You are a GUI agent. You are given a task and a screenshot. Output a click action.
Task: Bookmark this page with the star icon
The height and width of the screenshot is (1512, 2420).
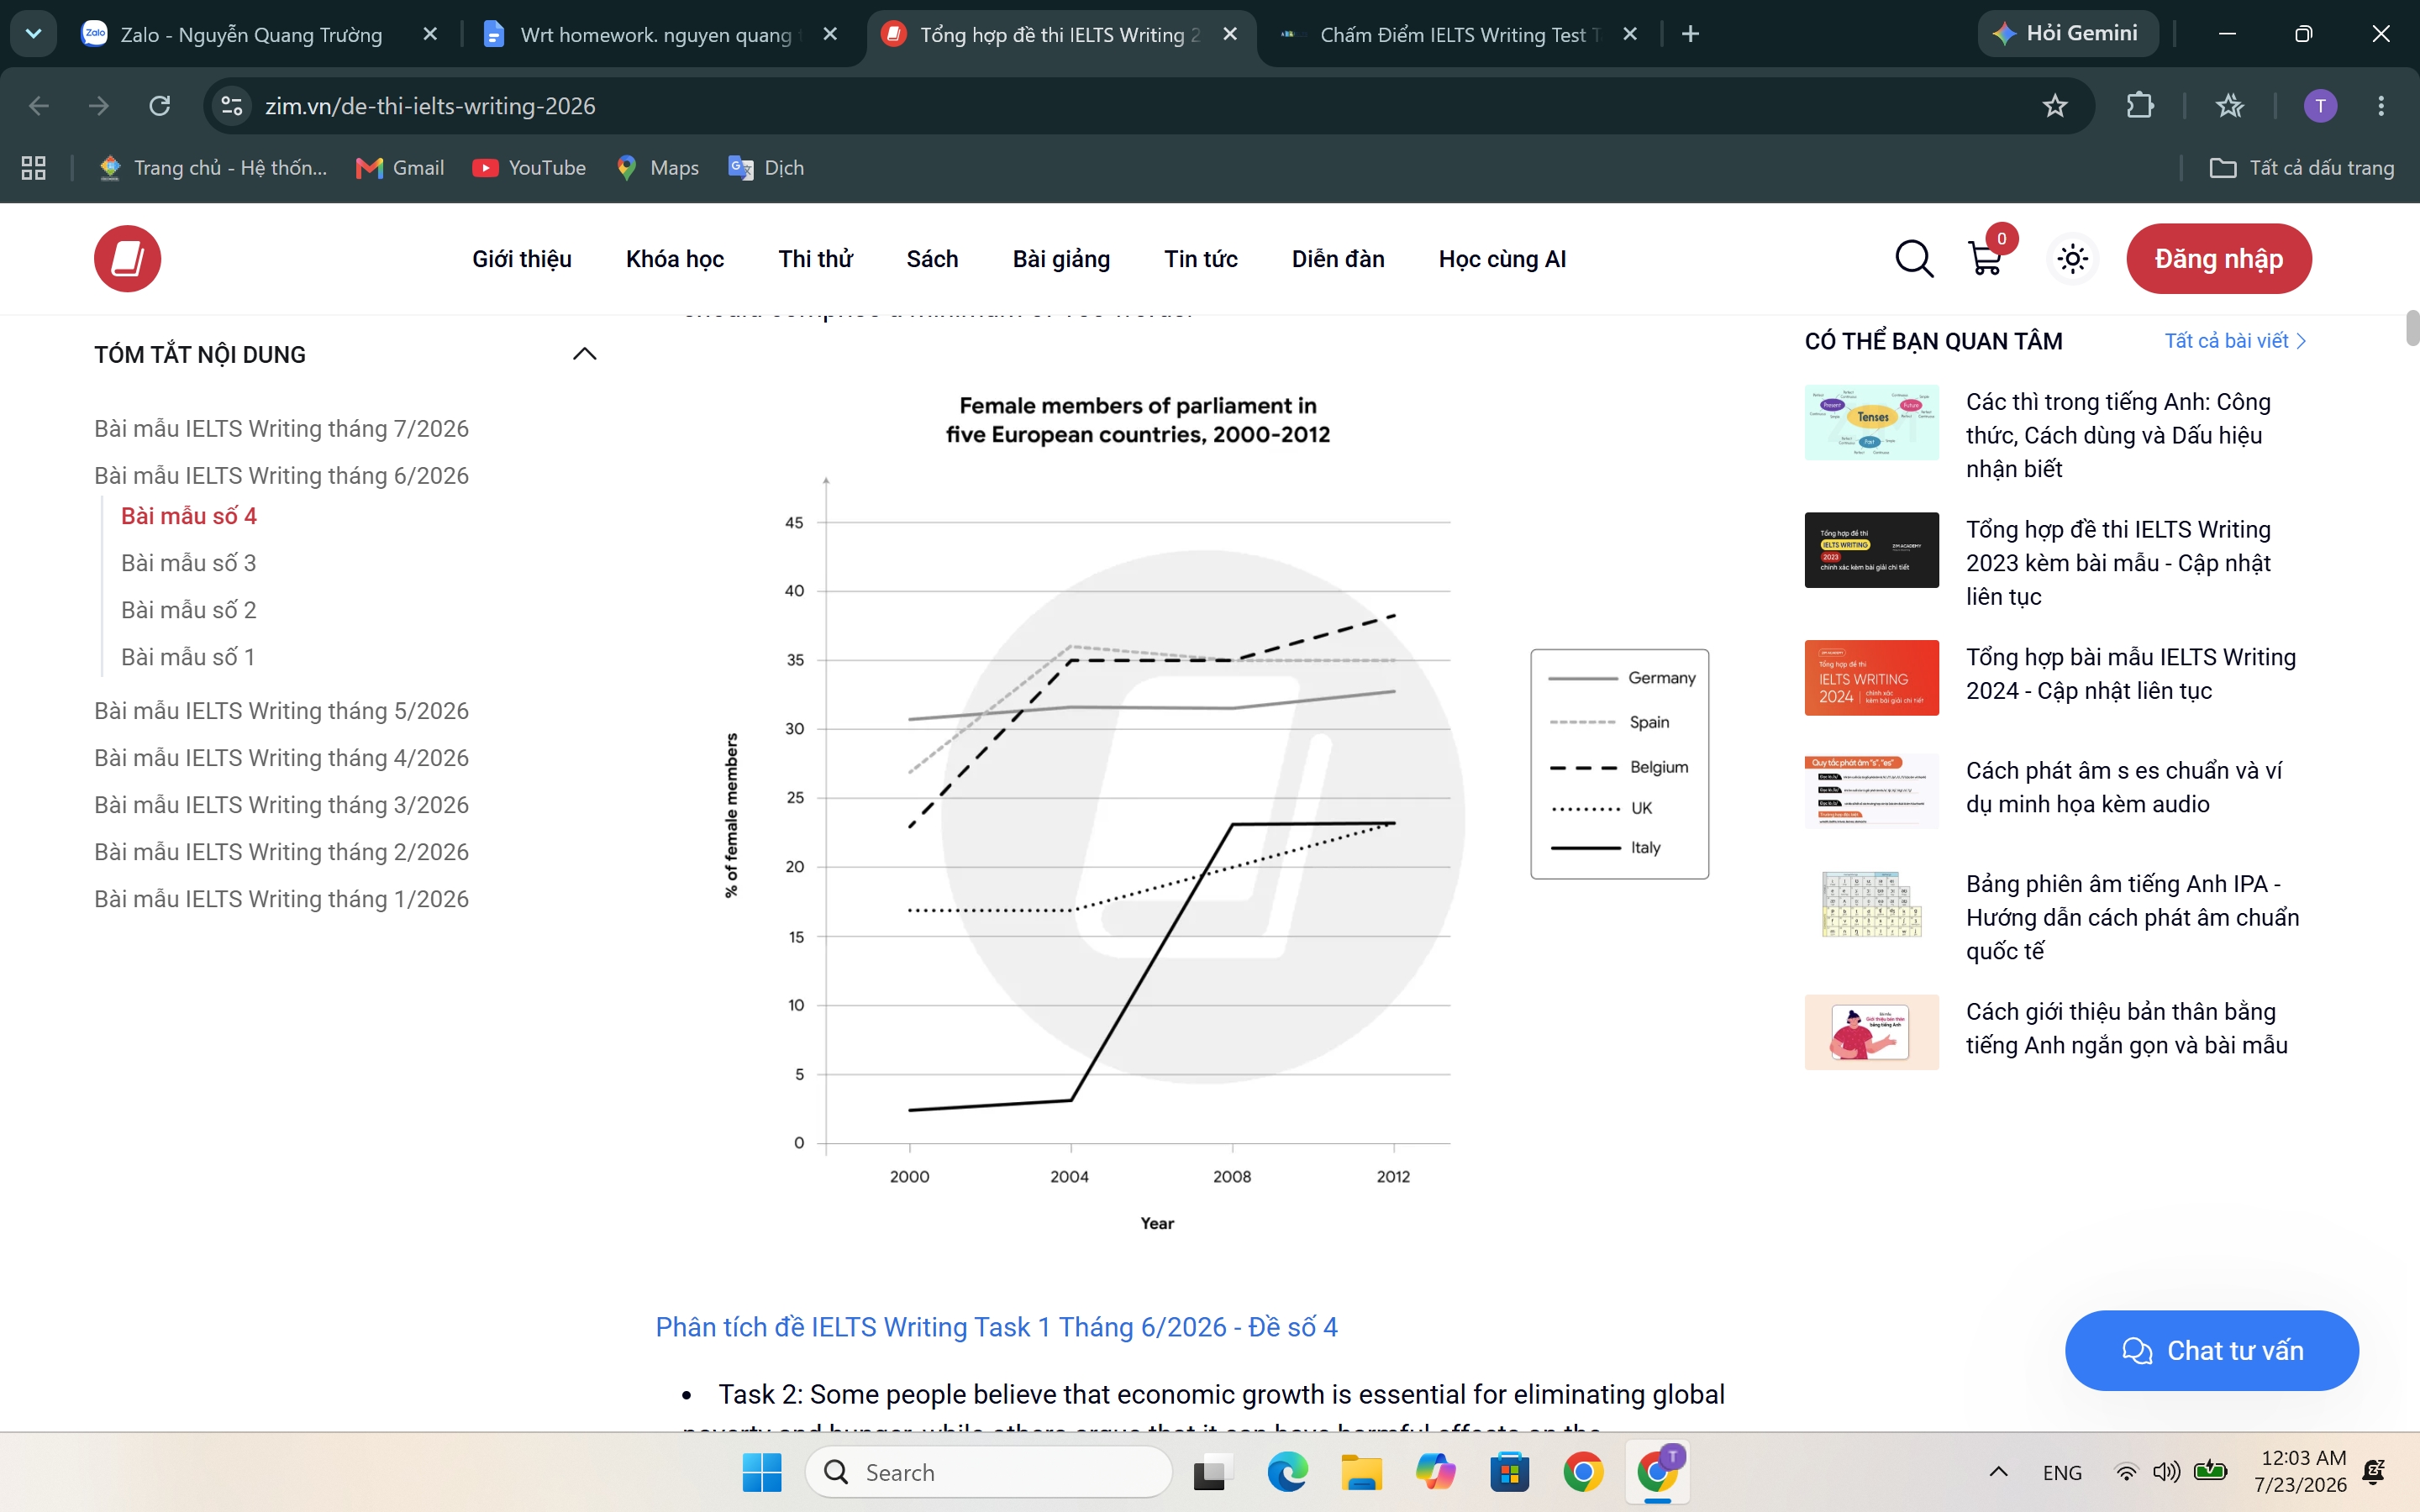coord(2055,106)
